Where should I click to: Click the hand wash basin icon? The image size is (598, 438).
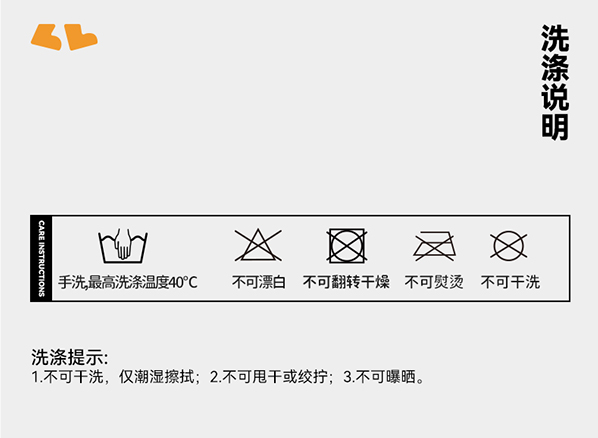pos(123,246)
